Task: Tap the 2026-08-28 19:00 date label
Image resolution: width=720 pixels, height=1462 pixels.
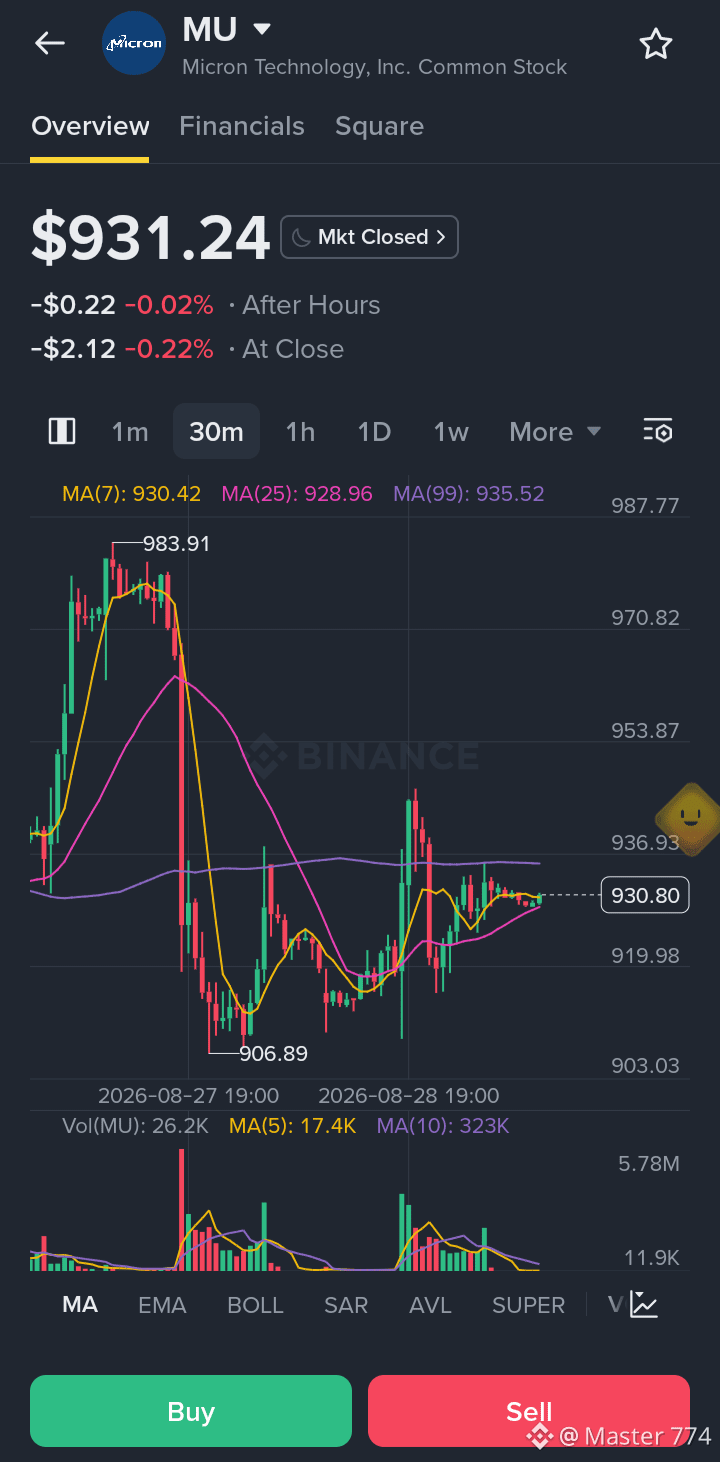Action: 408,1095
